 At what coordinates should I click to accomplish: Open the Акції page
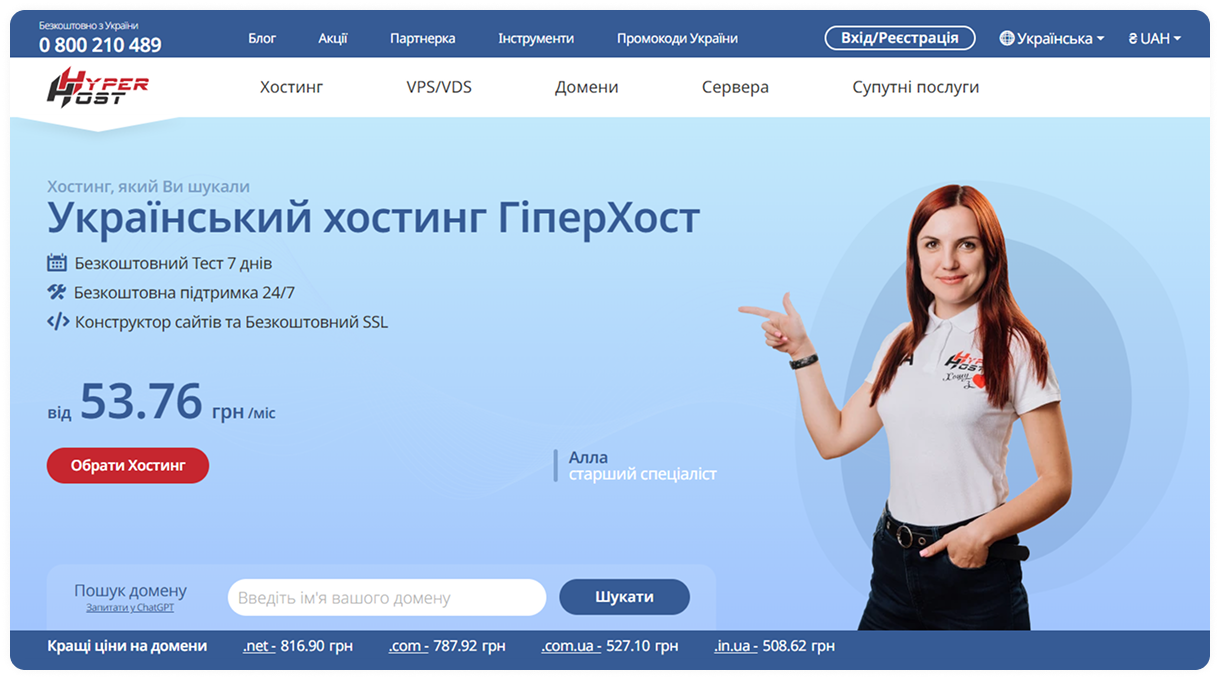click(333, 38)
